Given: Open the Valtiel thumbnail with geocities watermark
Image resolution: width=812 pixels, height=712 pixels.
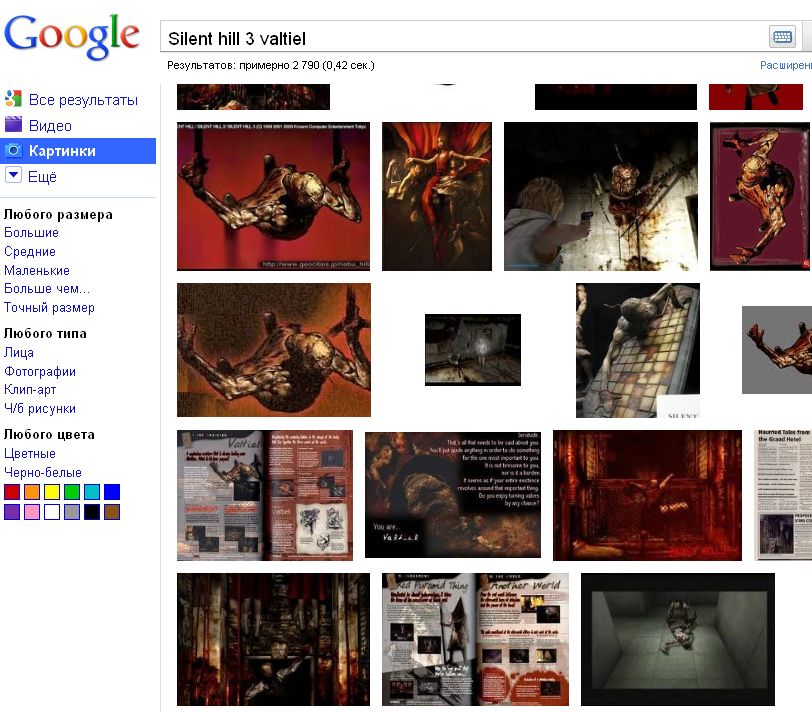Looking at the screenshot, I should pos(273,196).
